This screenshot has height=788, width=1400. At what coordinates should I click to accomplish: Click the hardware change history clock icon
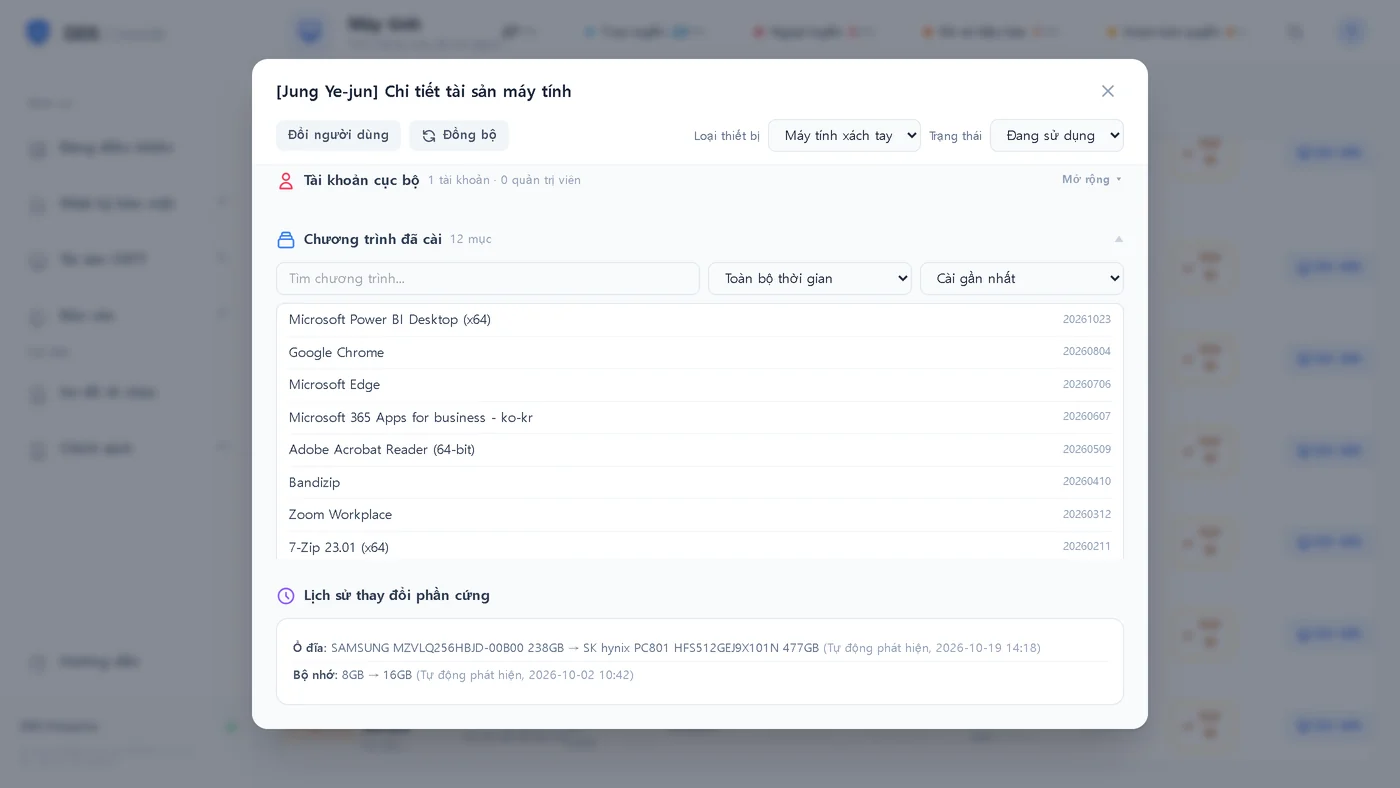click(286, 595)
